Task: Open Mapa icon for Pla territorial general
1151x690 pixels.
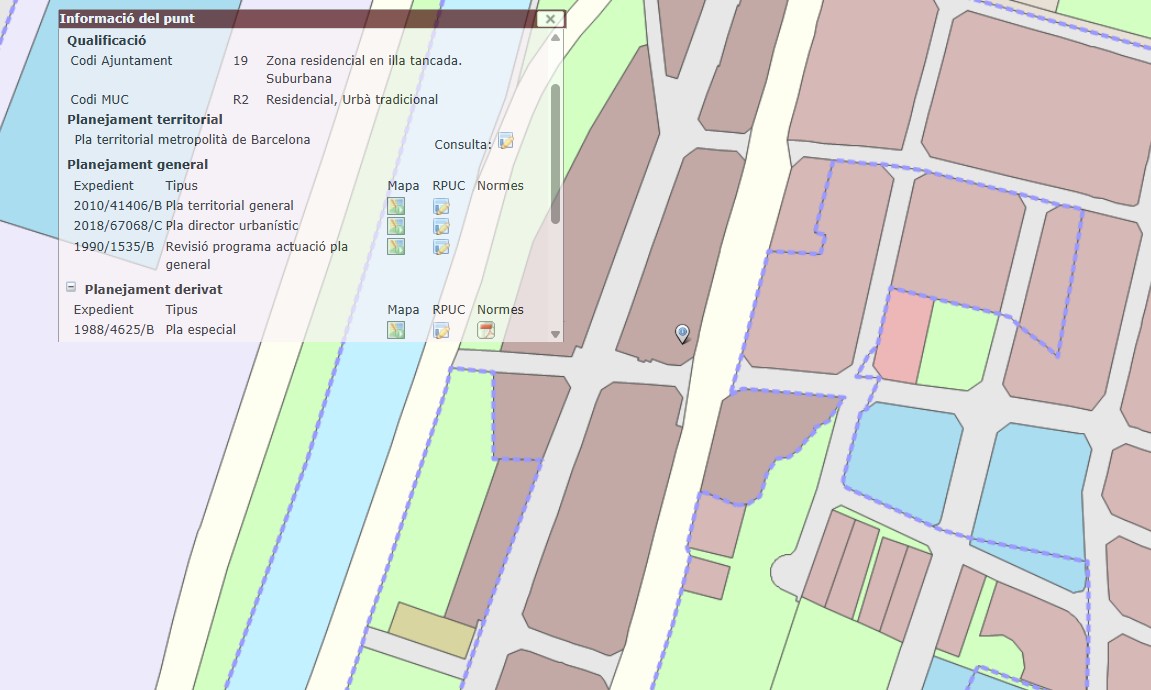Action: [396, 206]
